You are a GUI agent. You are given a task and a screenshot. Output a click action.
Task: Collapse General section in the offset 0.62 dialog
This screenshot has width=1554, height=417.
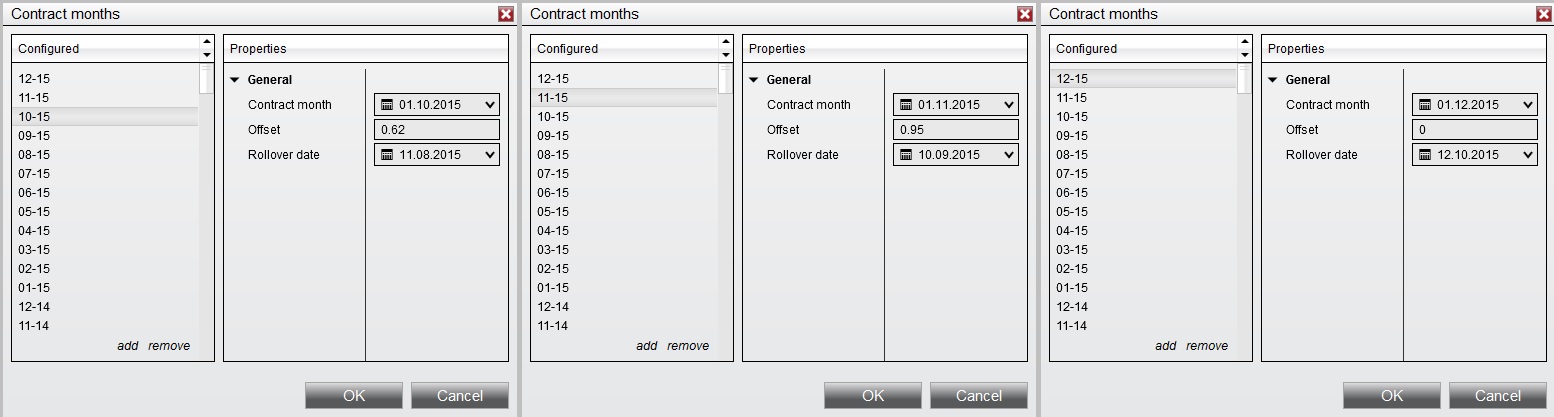(235, 80)
